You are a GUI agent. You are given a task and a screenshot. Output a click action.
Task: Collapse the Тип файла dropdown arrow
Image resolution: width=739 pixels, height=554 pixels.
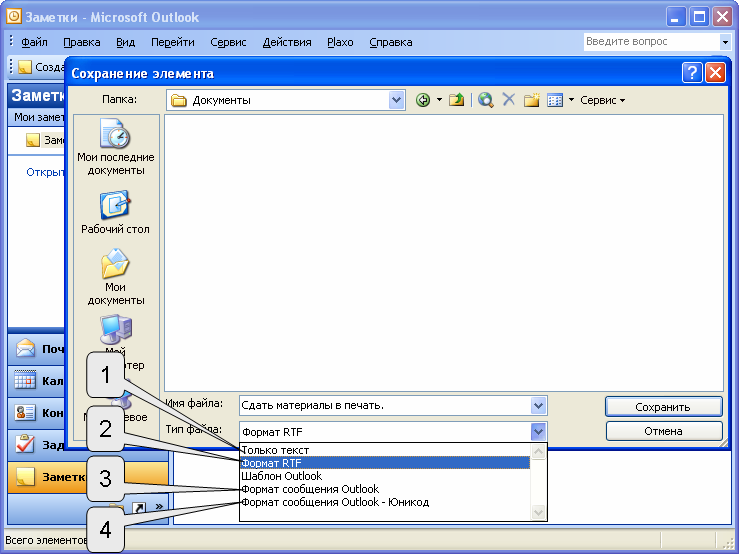[x=538, y=431]
